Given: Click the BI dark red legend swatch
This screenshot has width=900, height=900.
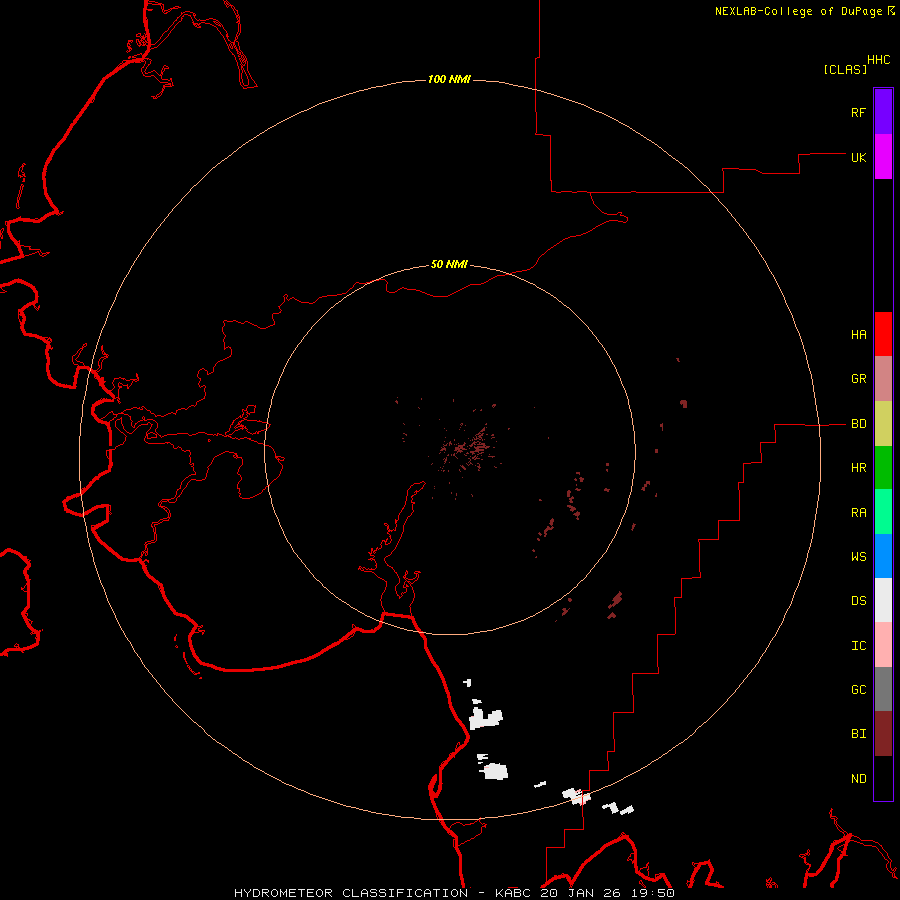Looking at the screenshot, I should [x=883, y=734].
